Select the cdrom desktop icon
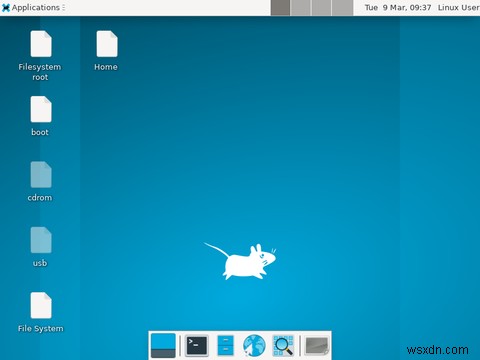 tap(41, 175)
